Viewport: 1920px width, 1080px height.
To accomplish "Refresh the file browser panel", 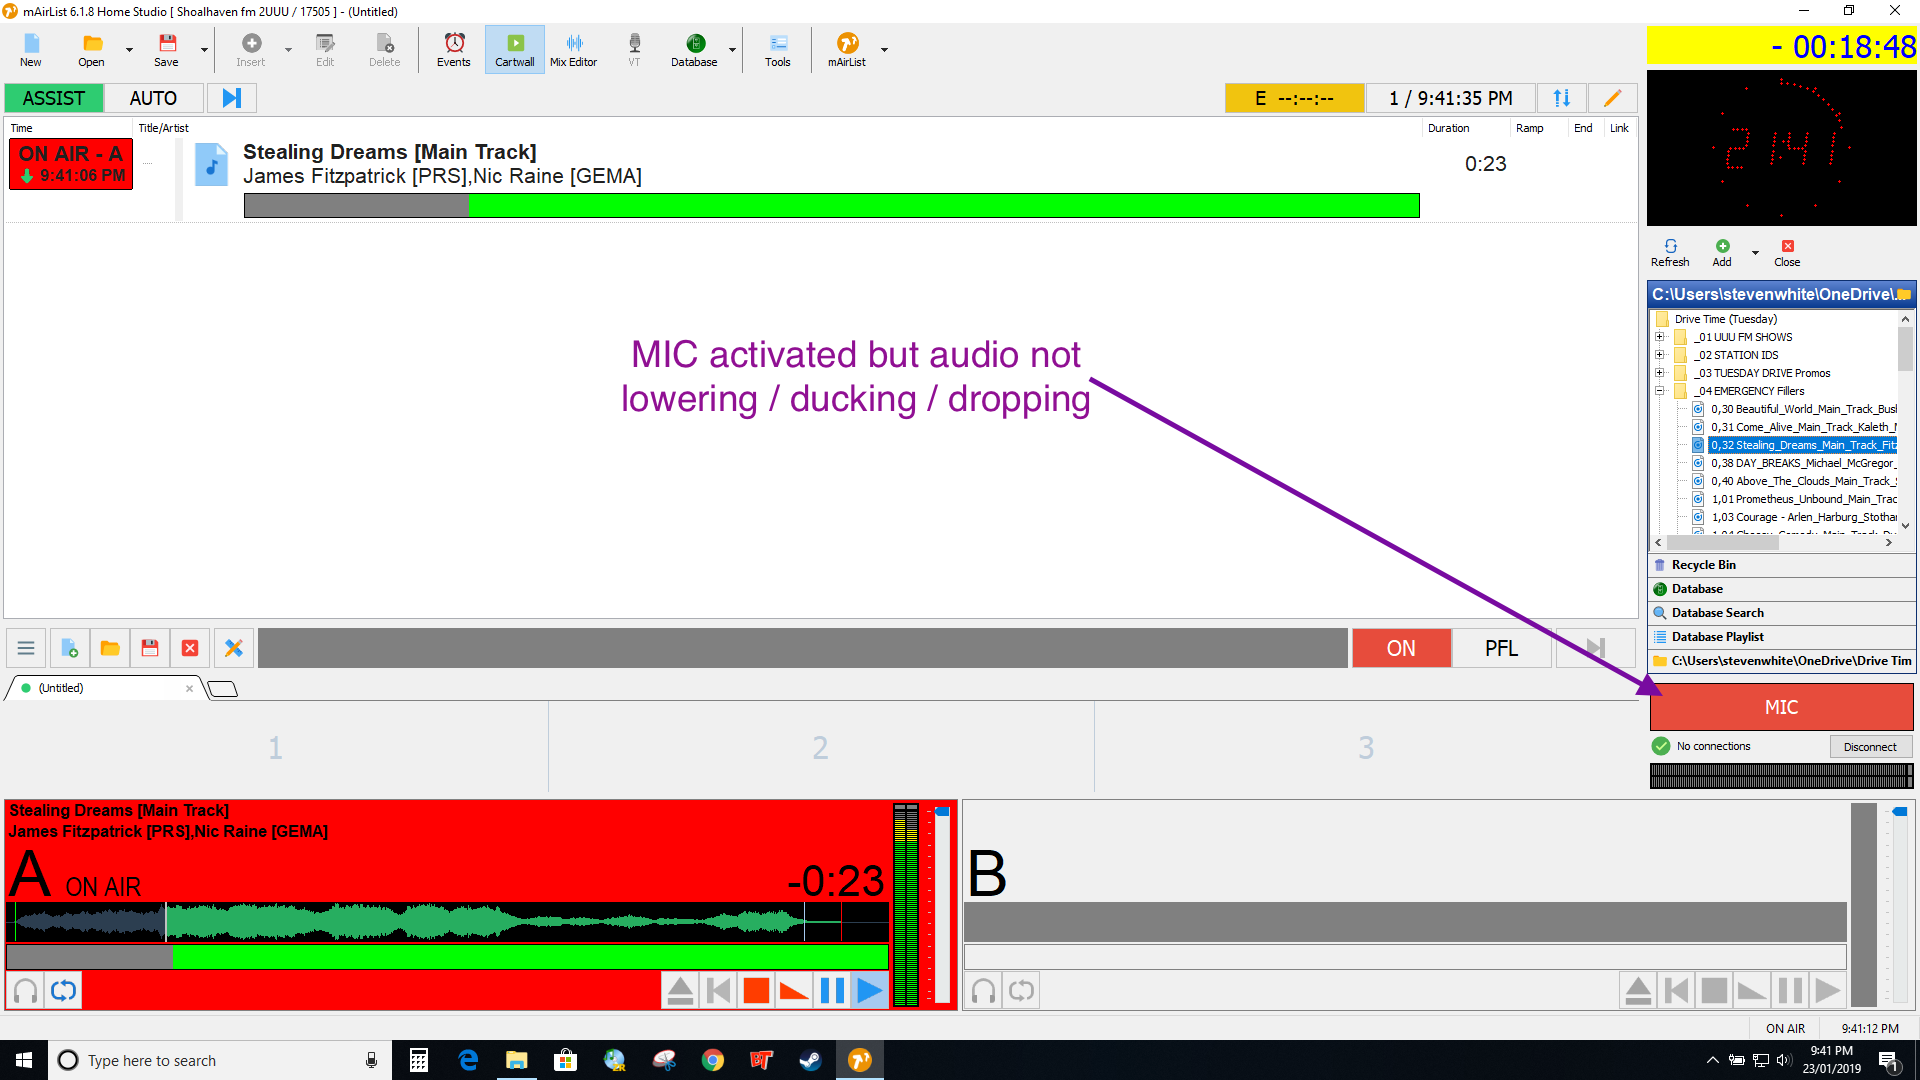I will pos(1670,252).
